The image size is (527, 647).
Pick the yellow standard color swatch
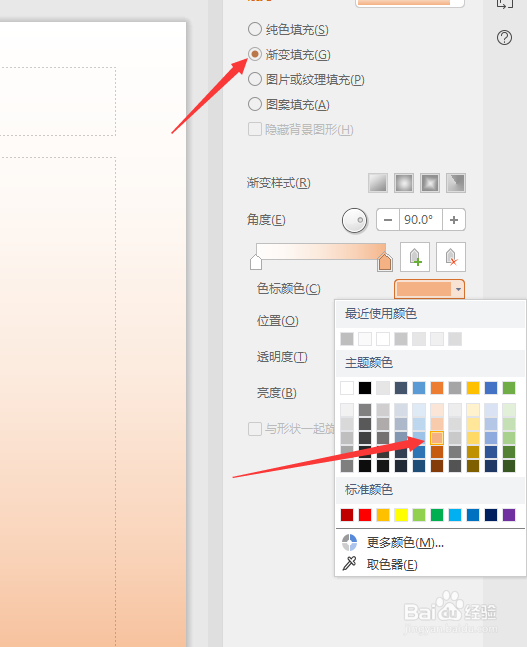[x=401, y=515]
